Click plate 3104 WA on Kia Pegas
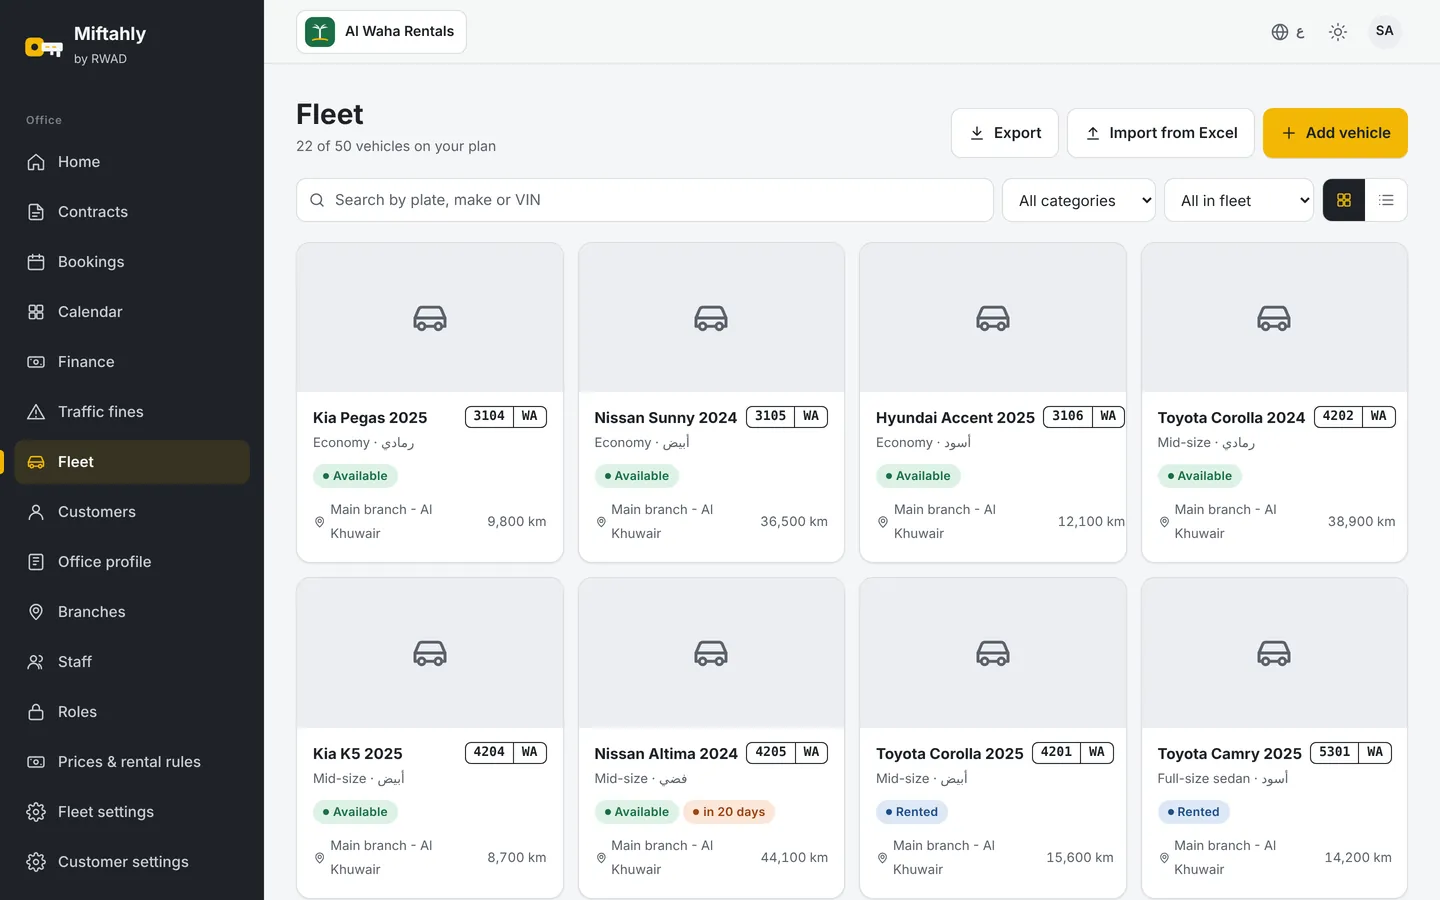This screenshot has width=1440, height=900. [506, 416]
